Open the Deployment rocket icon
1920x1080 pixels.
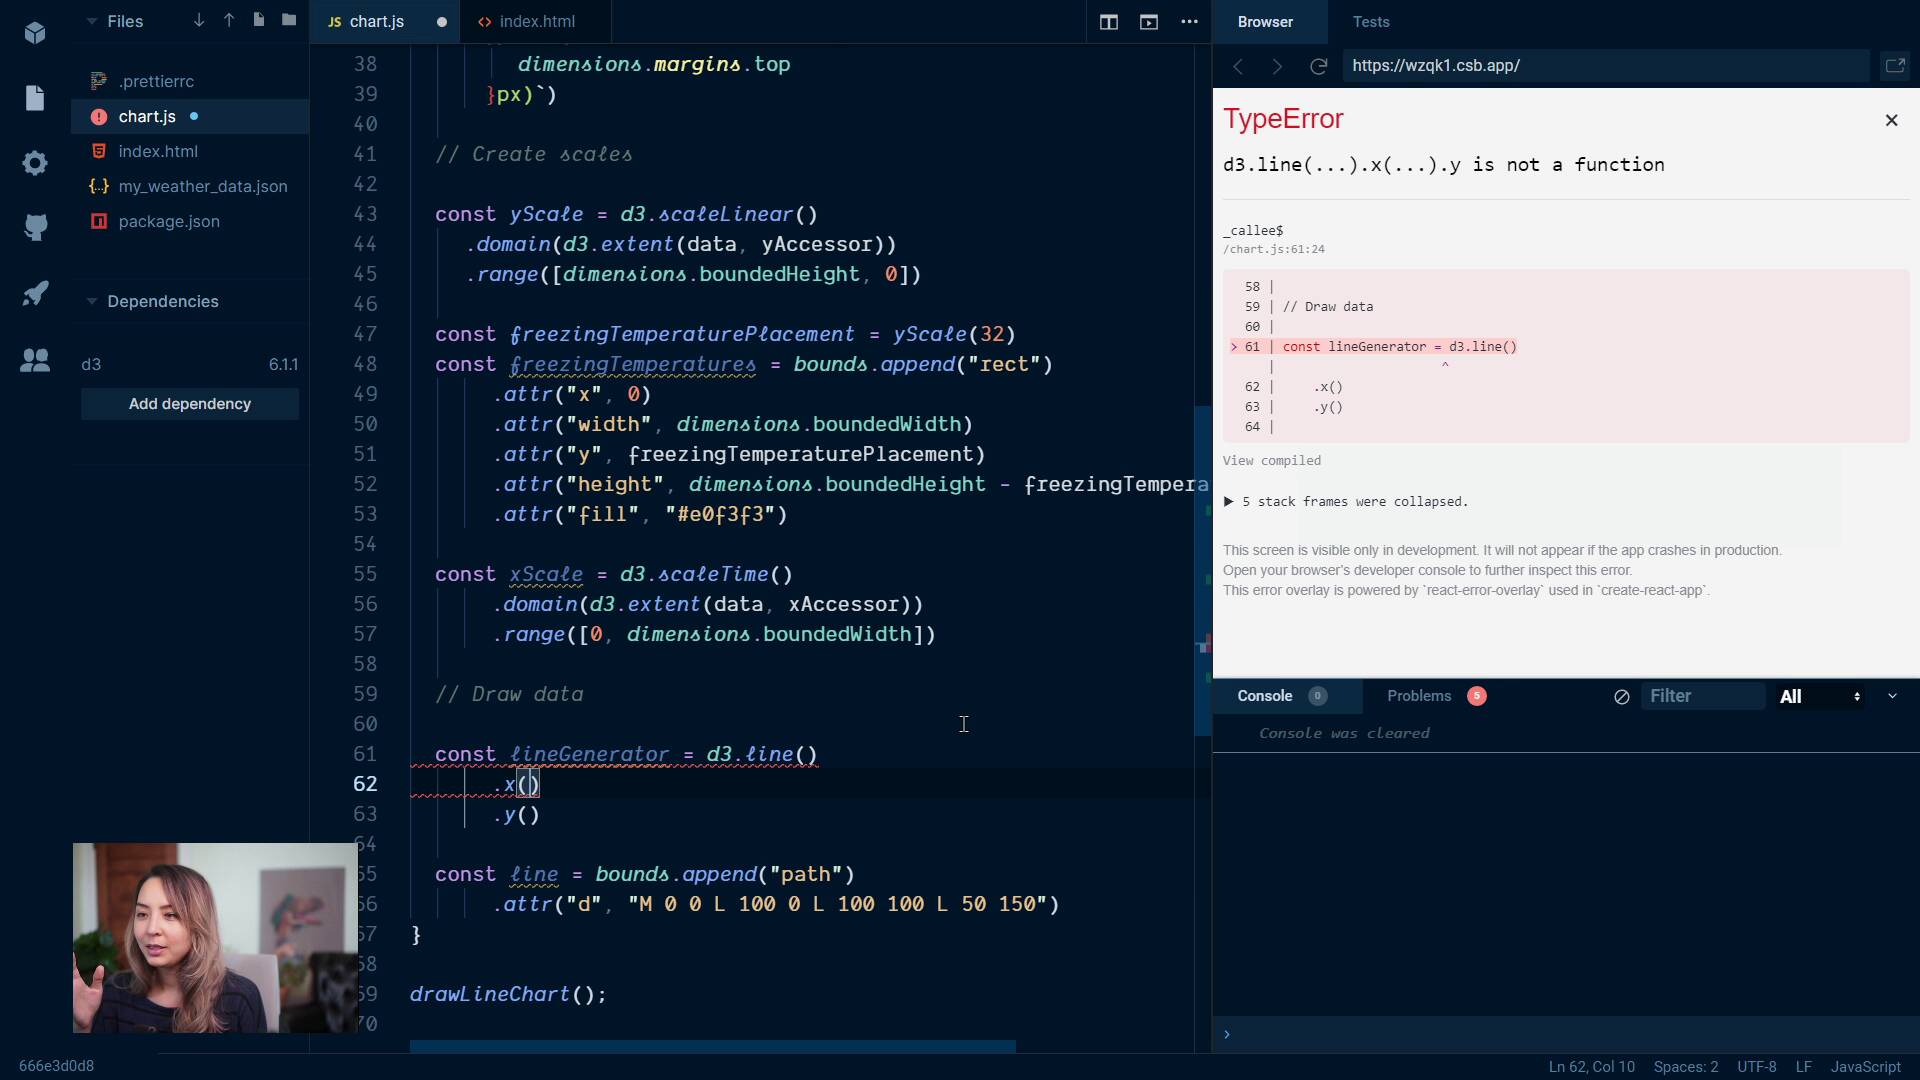35,294
